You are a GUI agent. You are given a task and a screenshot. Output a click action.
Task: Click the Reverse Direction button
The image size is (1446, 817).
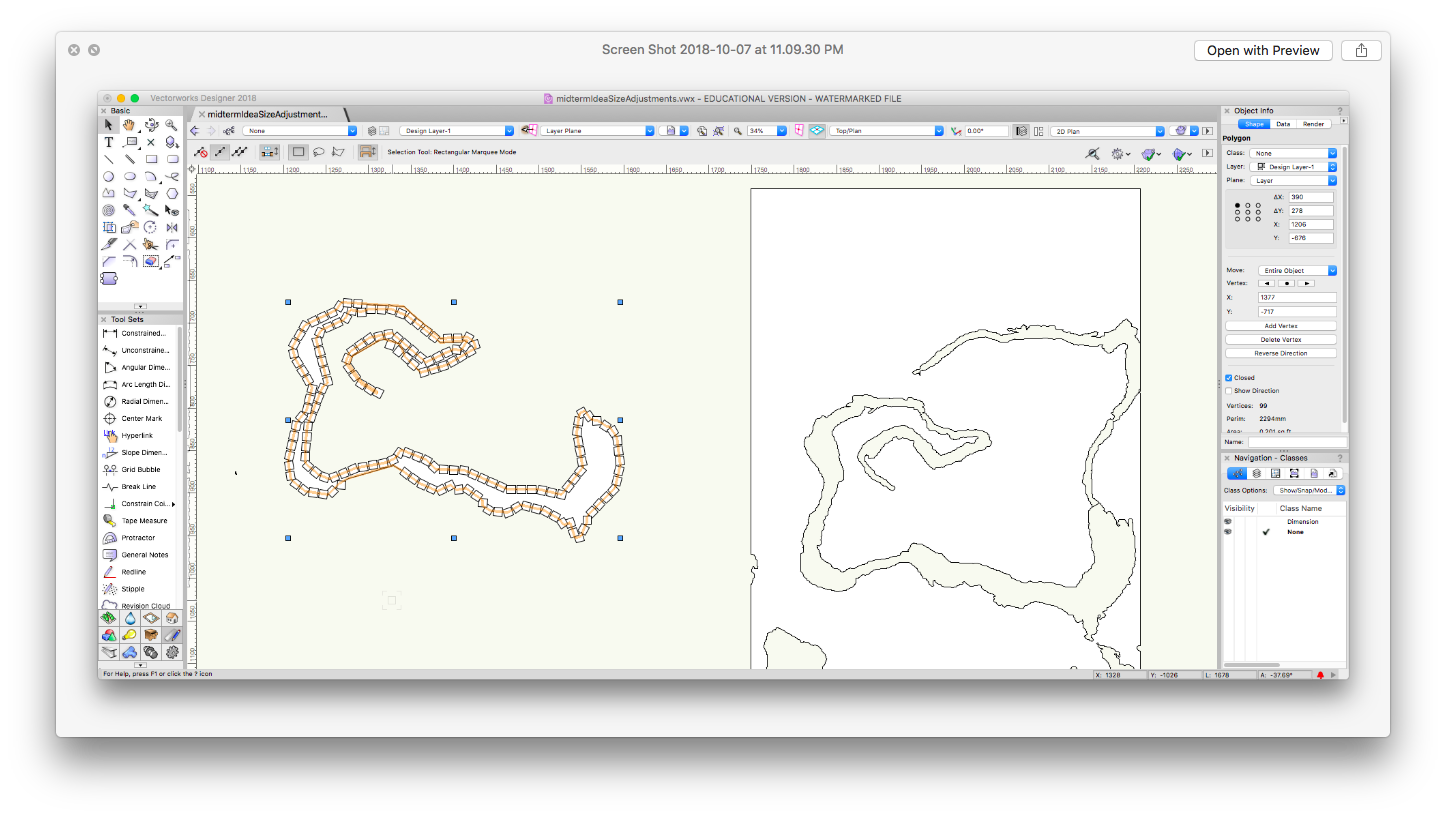pyautogui.click(x=1281, y=353)
